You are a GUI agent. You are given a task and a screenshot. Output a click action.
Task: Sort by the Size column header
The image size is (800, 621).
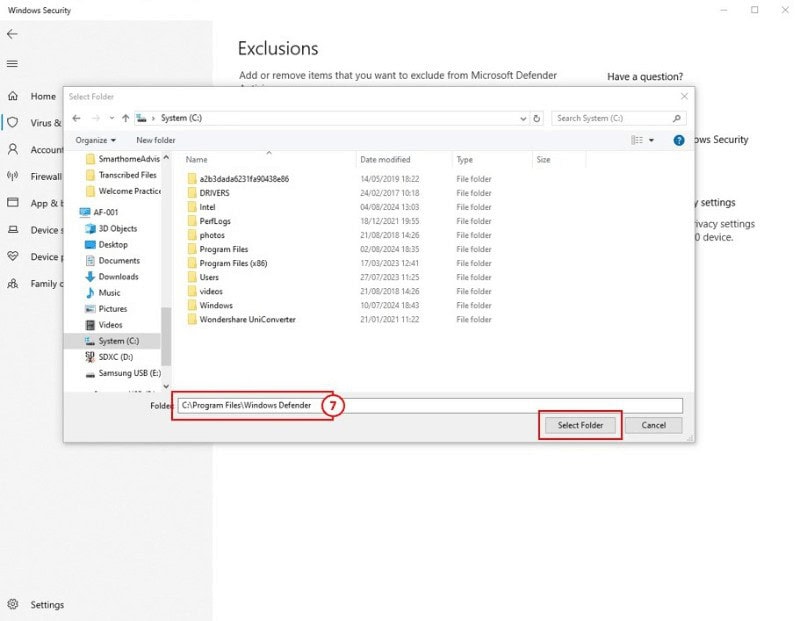(543, 160)
